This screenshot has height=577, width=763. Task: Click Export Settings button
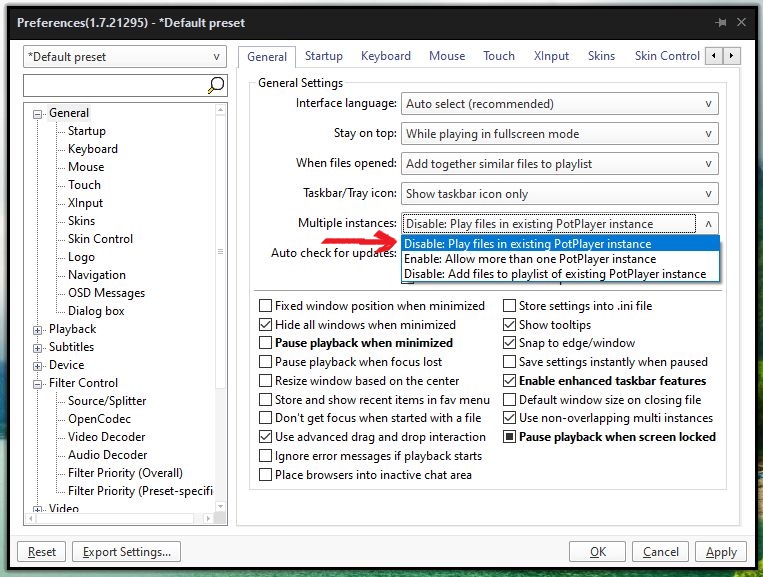pos(127,552)
